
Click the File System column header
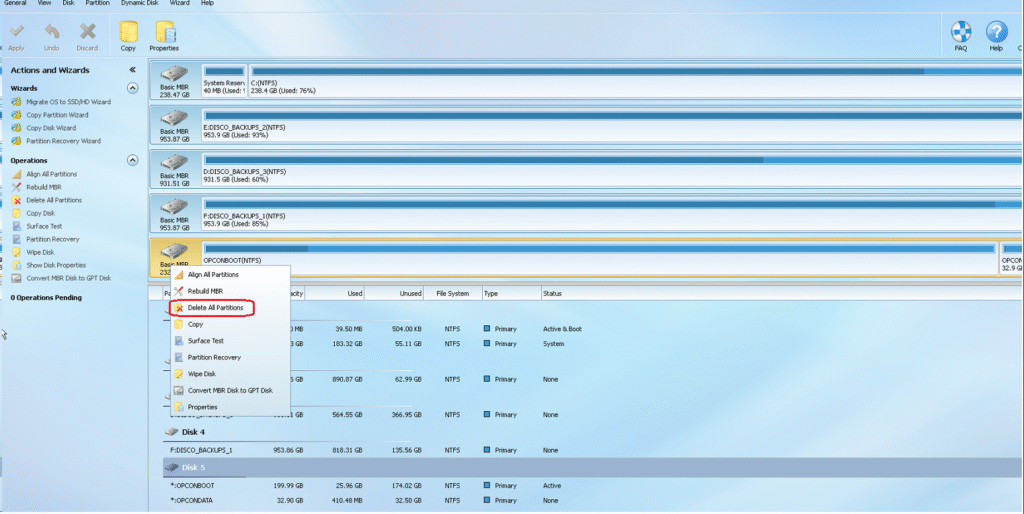tap(453, 294)
